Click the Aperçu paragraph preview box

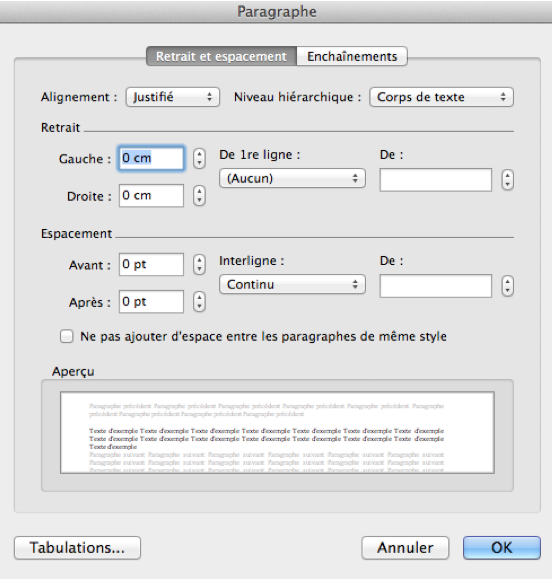pyautogui.click(x=277, y=432)
